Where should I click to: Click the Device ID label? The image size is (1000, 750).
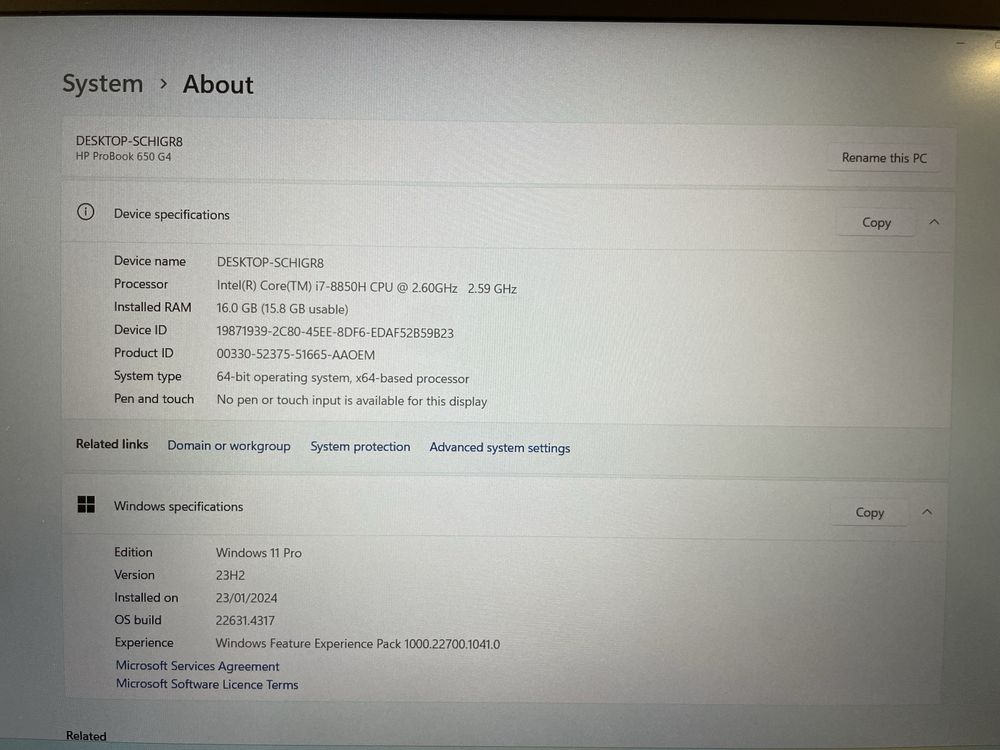click(x=140, y=330)
